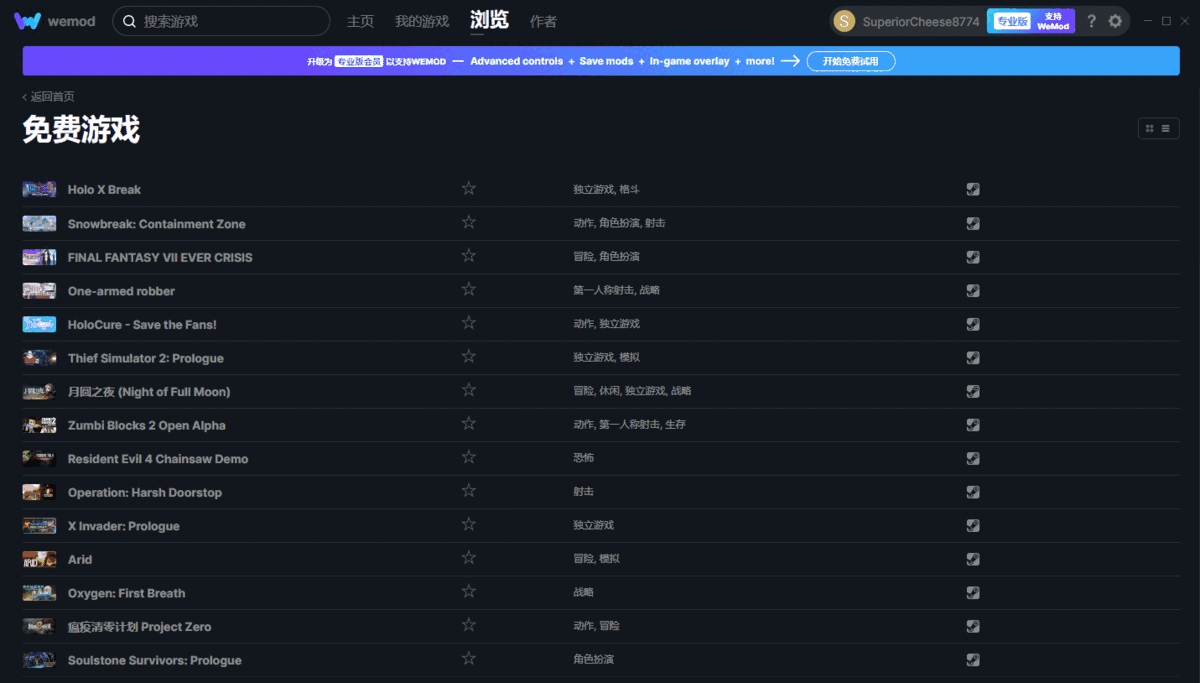This screenshot has height=683, width=1200.
Task: Click the 开始免费试用 button
Action: pyautogui.click(x=851, y=61)
